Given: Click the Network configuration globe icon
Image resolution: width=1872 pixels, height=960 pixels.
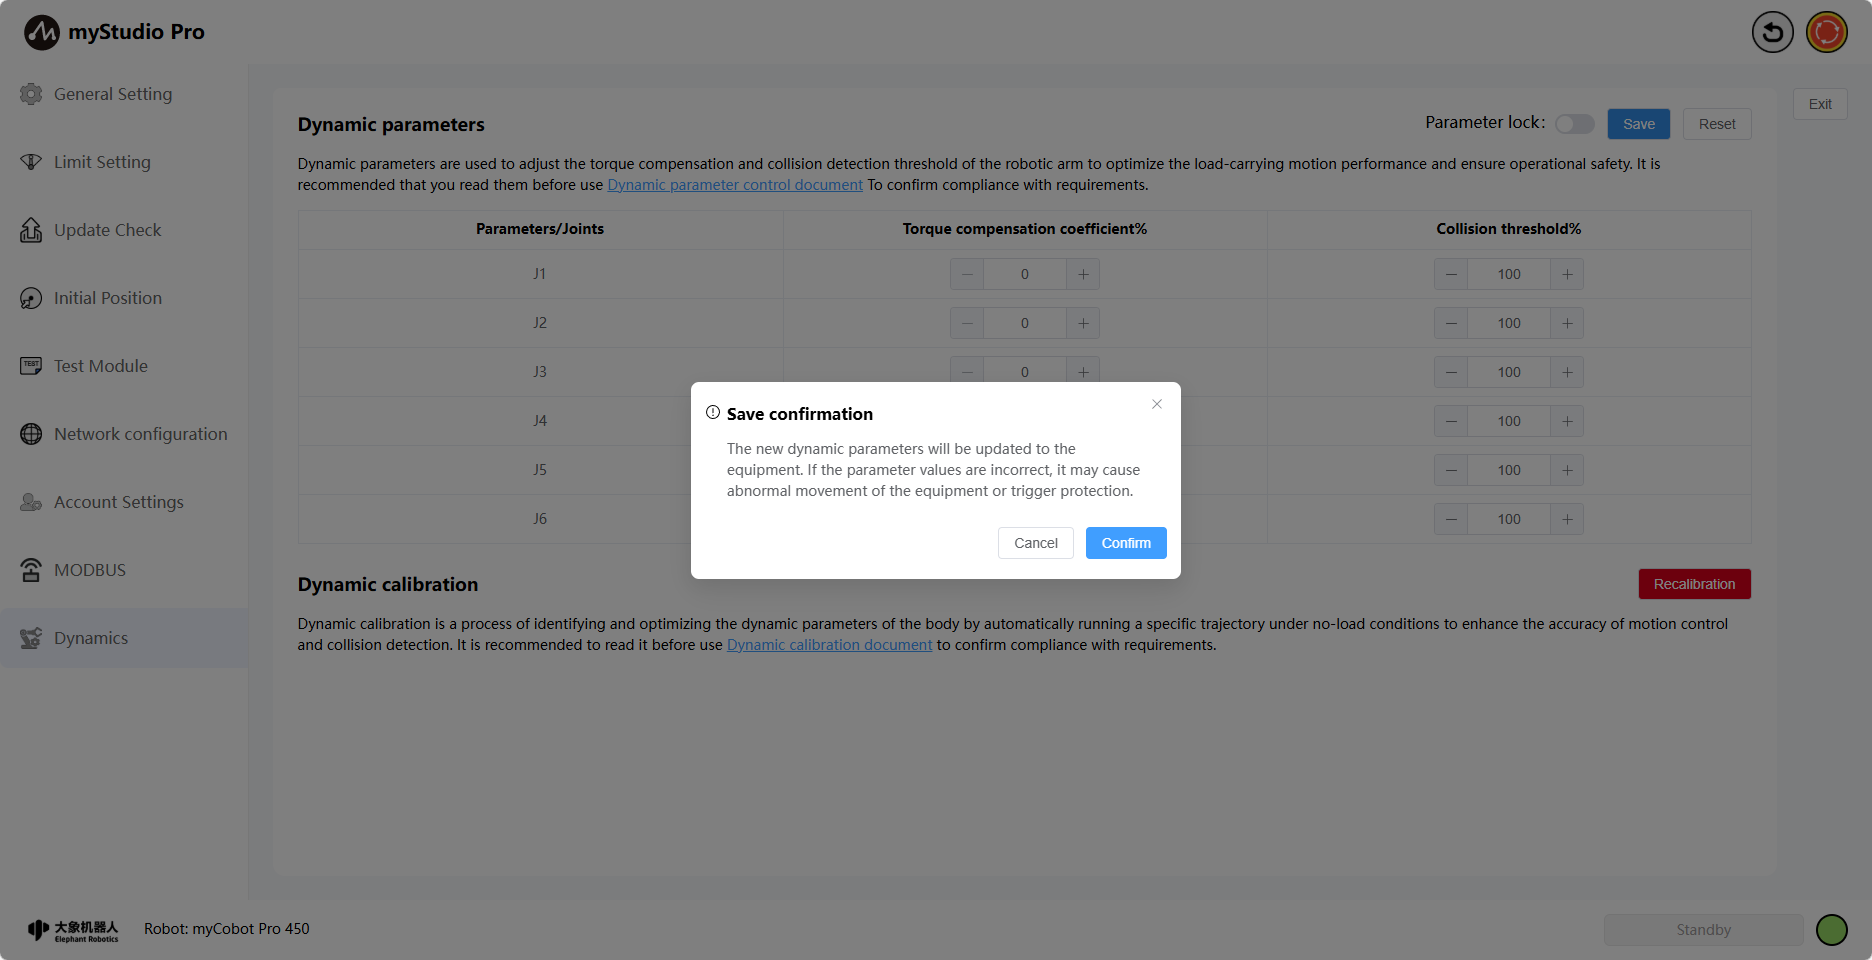Looking at the screenshot, I should [31, 434].
